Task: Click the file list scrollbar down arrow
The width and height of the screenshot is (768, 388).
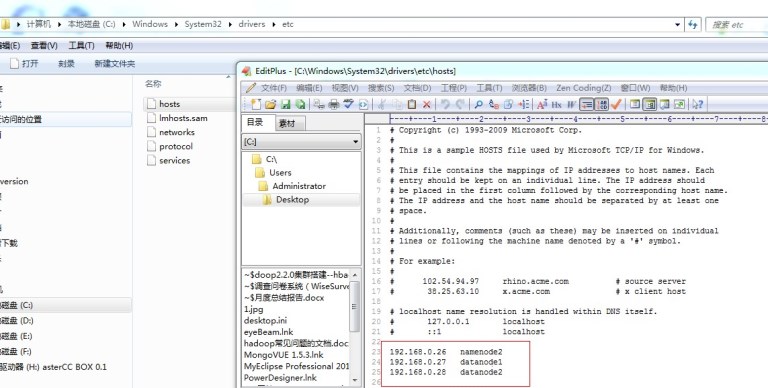Action: tap(355, 380)
